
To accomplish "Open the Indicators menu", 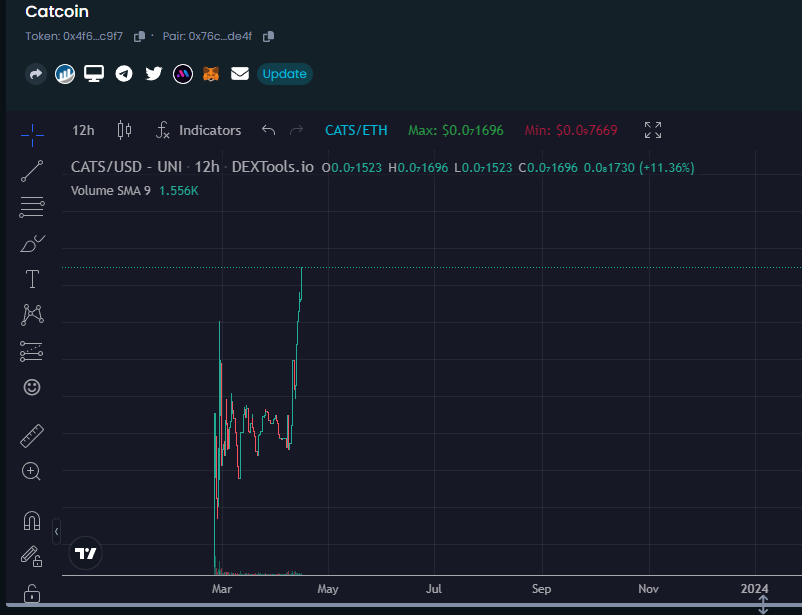I will click(198, 130).
